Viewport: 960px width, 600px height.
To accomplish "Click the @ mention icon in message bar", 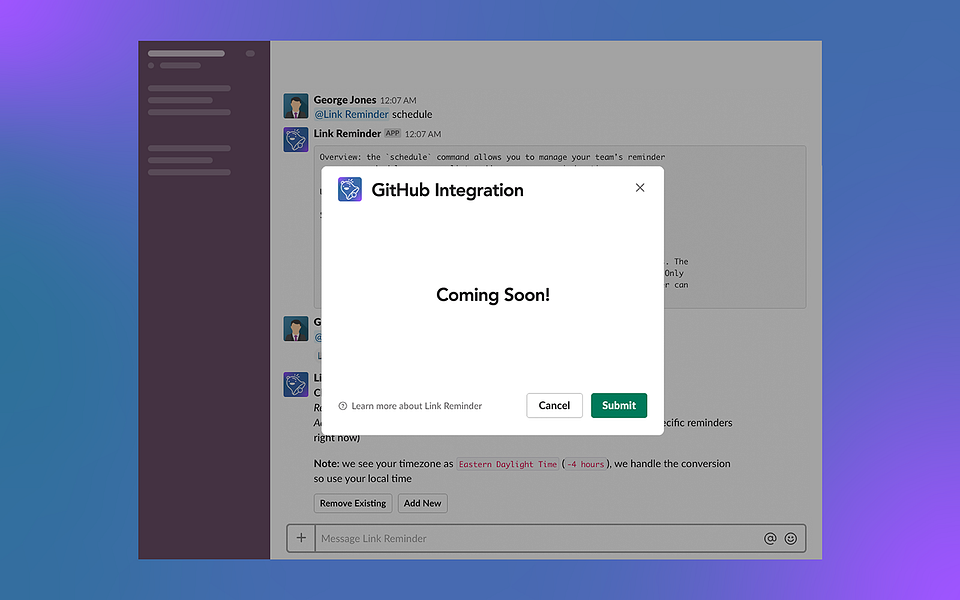I will coord(770,538).
